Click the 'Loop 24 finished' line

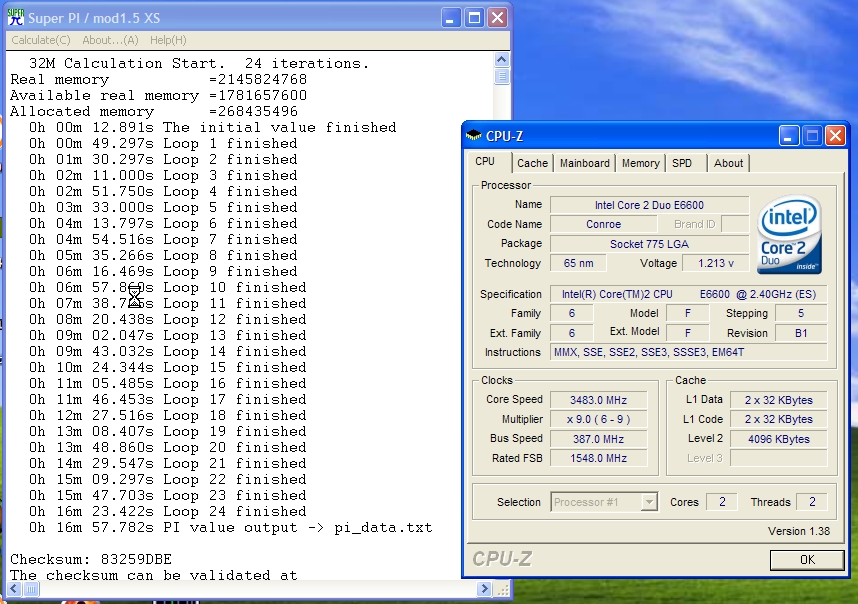[x=167, y=512]
